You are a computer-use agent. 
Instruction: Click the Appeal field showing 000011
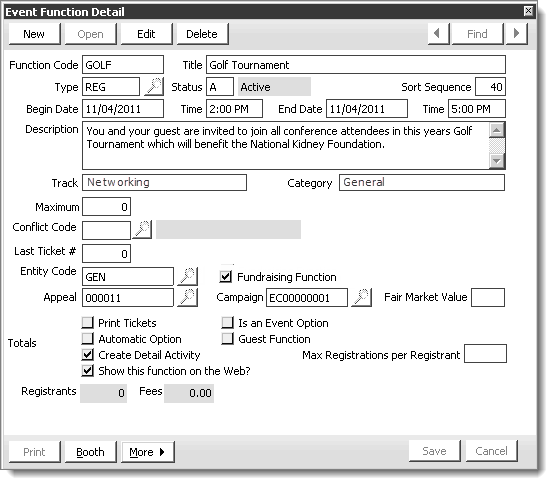click(128, 298)
